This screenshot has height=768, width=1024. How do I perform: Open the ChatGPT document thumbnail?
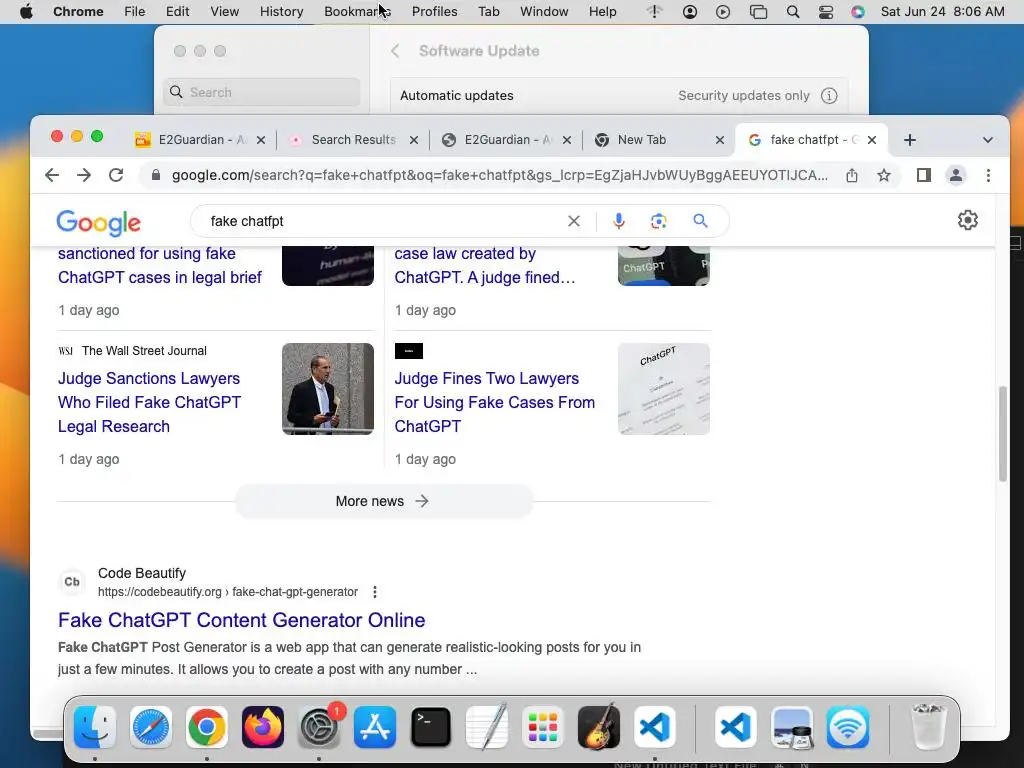pyautogui.click(x=664, y=389)
